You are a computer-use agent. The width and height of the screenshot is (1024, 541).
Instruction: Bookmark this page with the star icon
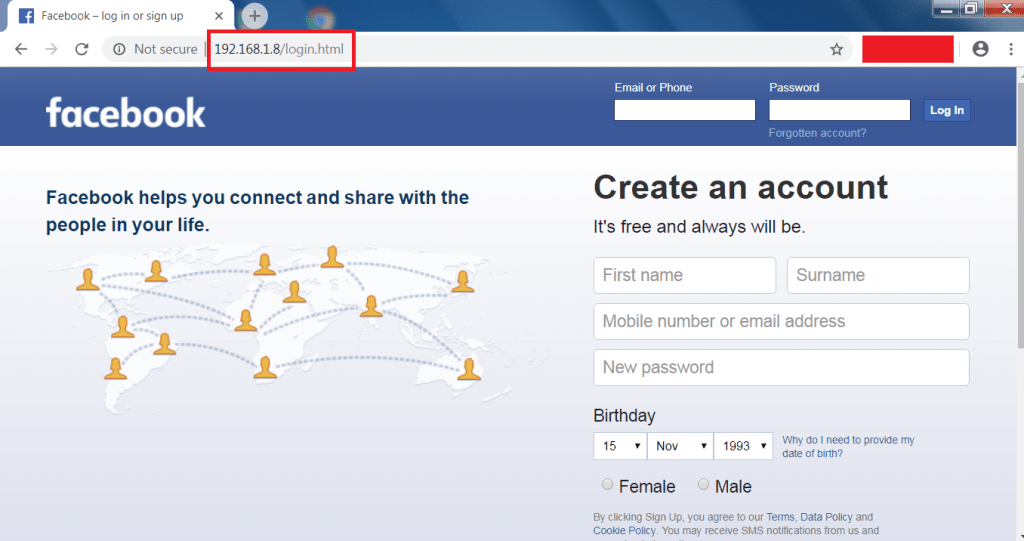[837, 49]
